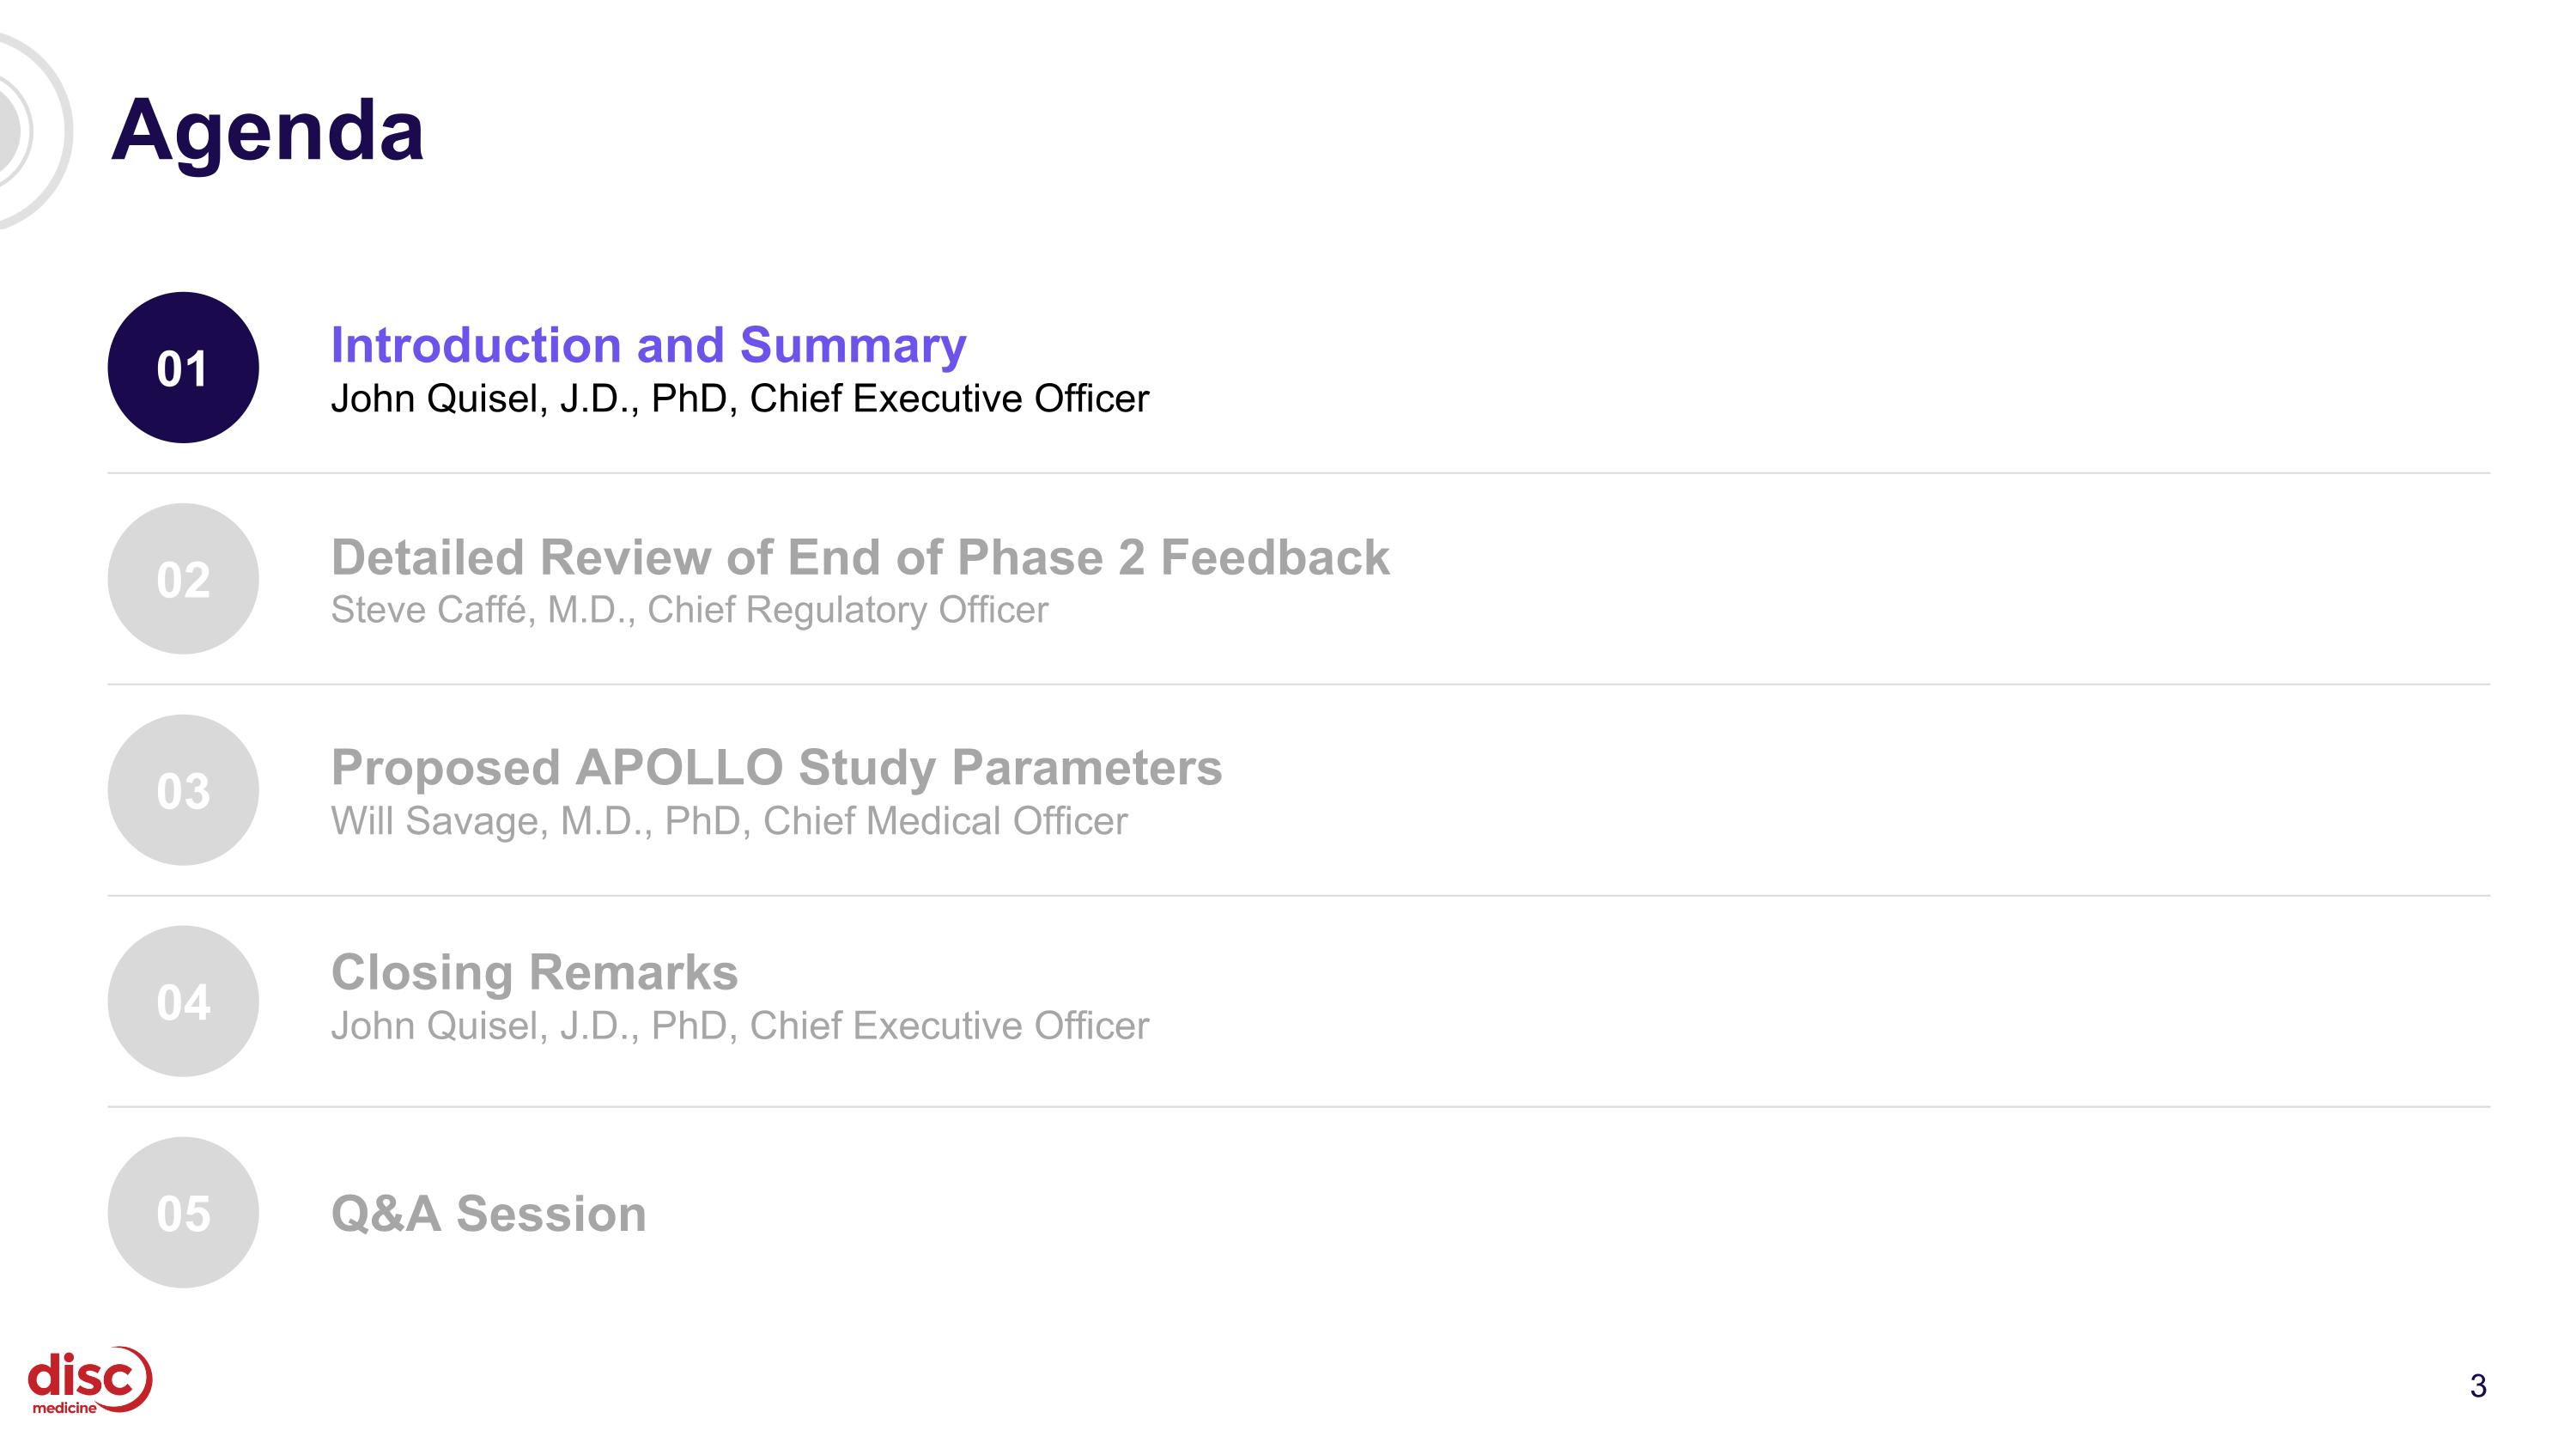
Task: Click the Steve Caffé Chief Regulatory Officer line
Action: tap(689, 610)
